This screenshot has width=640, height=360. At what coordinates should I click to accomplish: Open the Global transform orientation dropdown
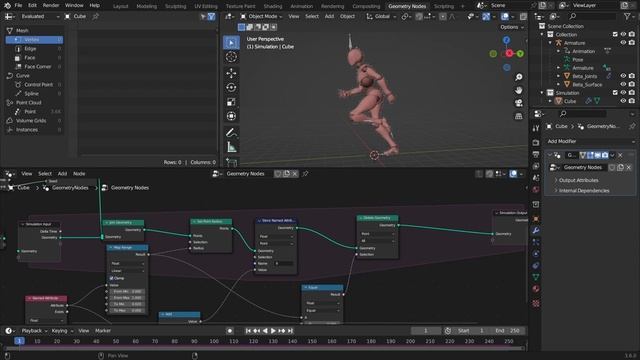tap(381, 16)
